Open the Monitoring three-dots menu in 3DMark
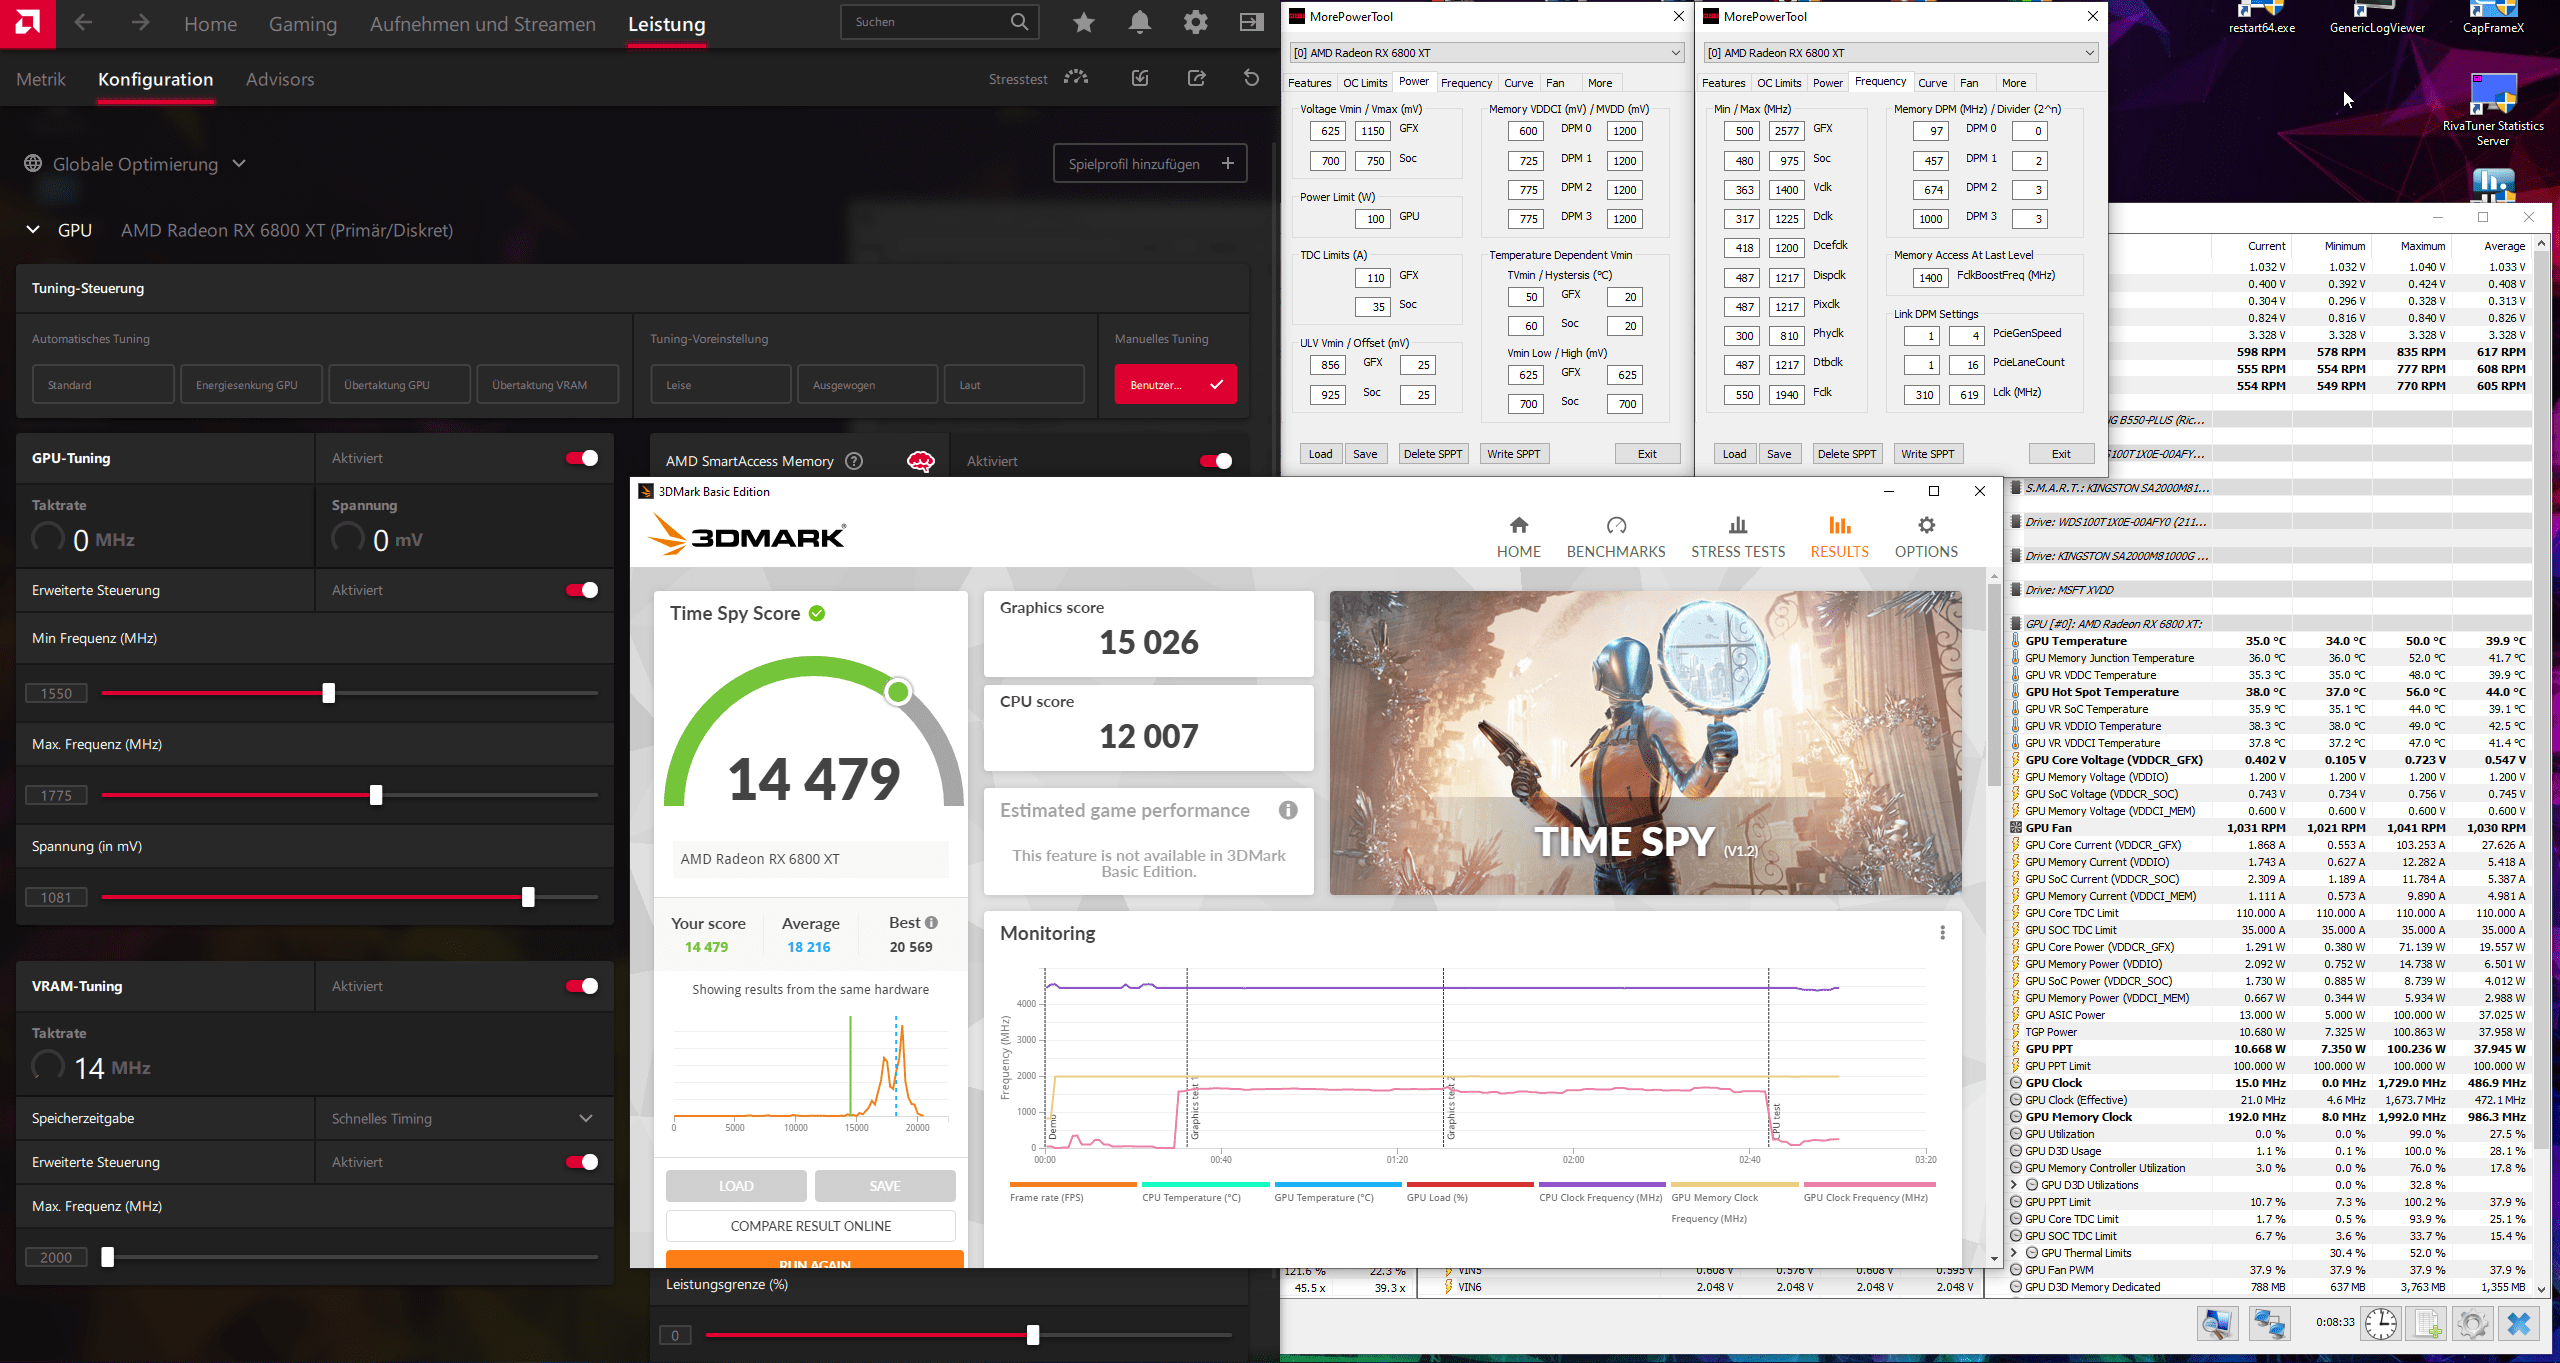Image resolution: width=2560 pixels, height=1363 pixels. tap(1942, 933)
